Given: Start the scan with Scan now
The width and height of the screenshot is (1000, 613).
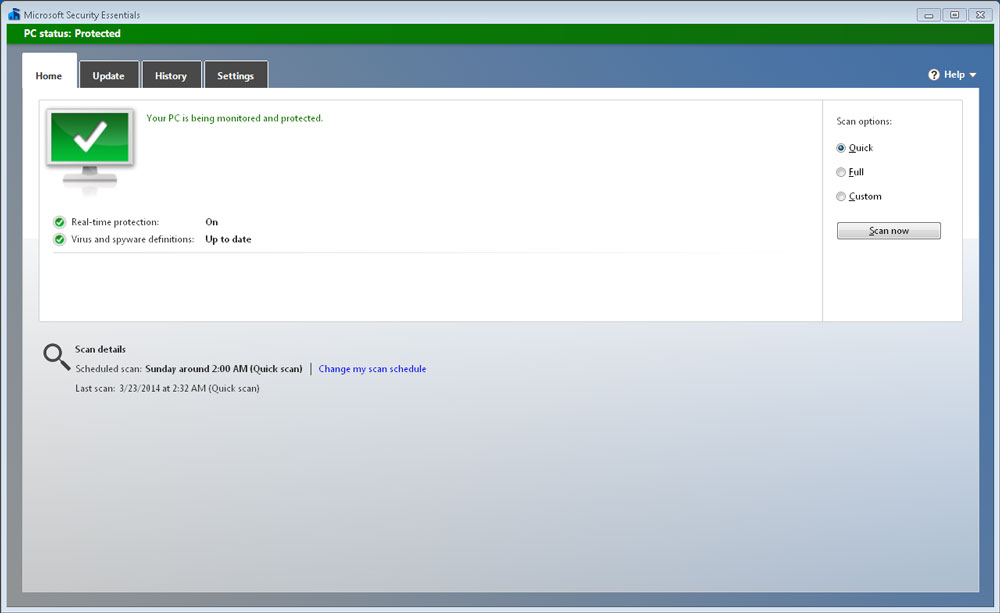Looking at the screenshot, I should 888,230.
